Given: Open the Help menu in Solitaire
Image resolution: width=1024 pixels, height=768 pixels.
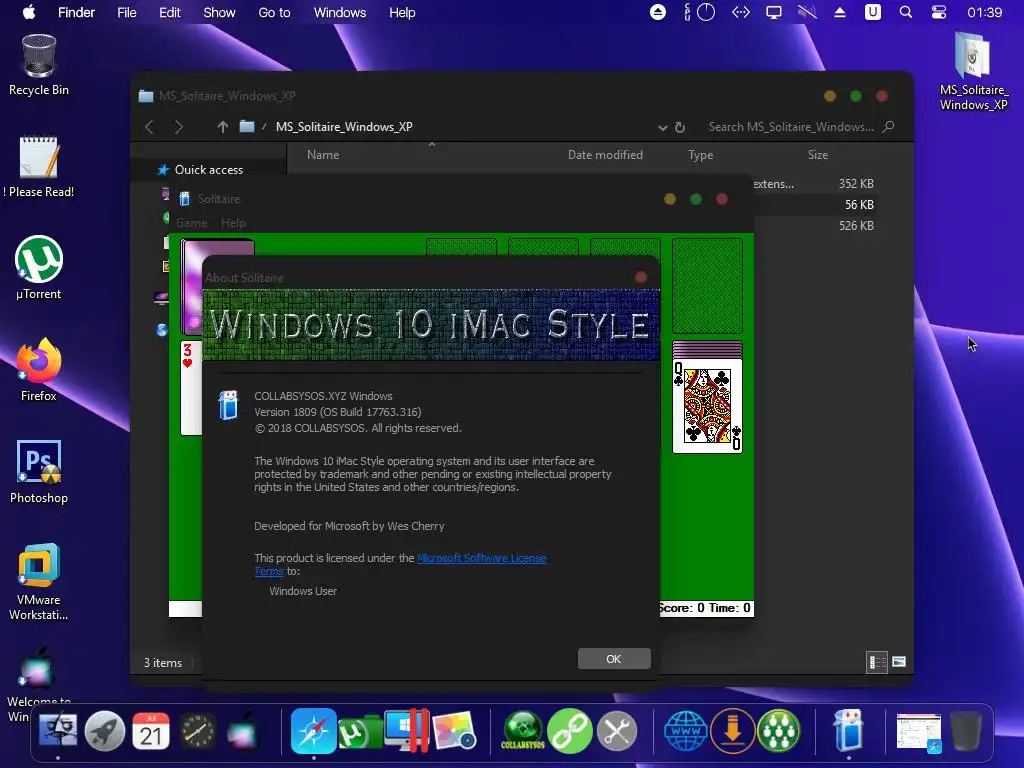Looking at the screenshot, I should (233, 223).
